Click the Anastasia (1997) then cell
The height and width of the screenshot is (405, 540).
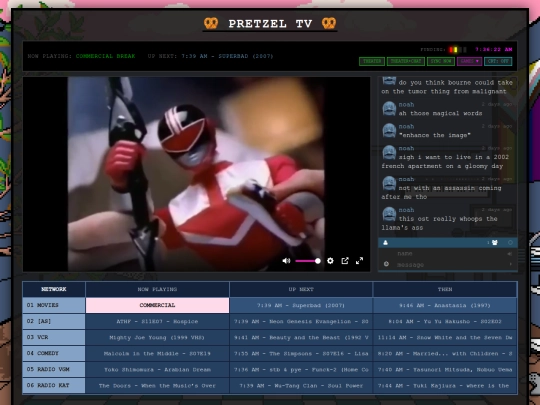[x=445, y=305]
